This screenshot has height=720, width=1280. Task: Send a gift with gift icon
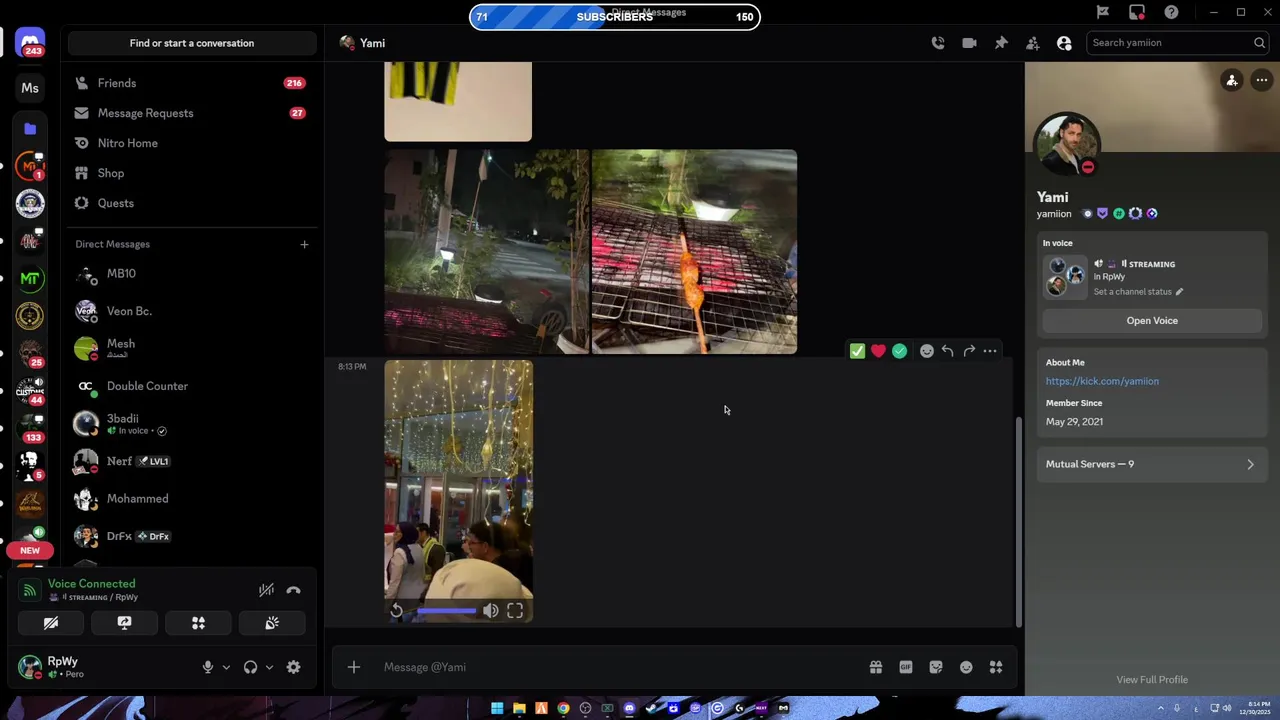876,667
